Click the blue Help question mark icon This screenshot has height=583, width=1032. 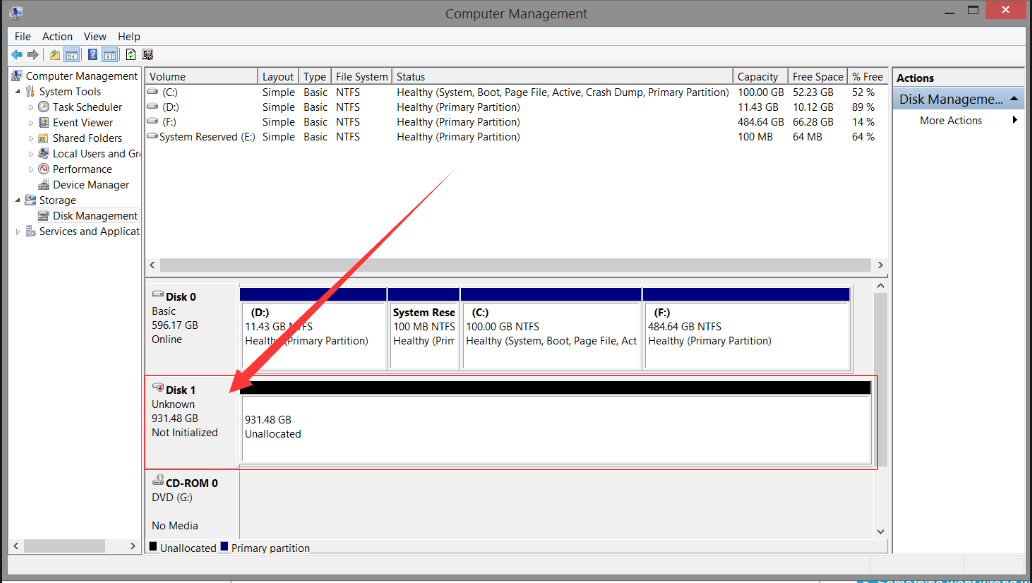click(92, 55)
